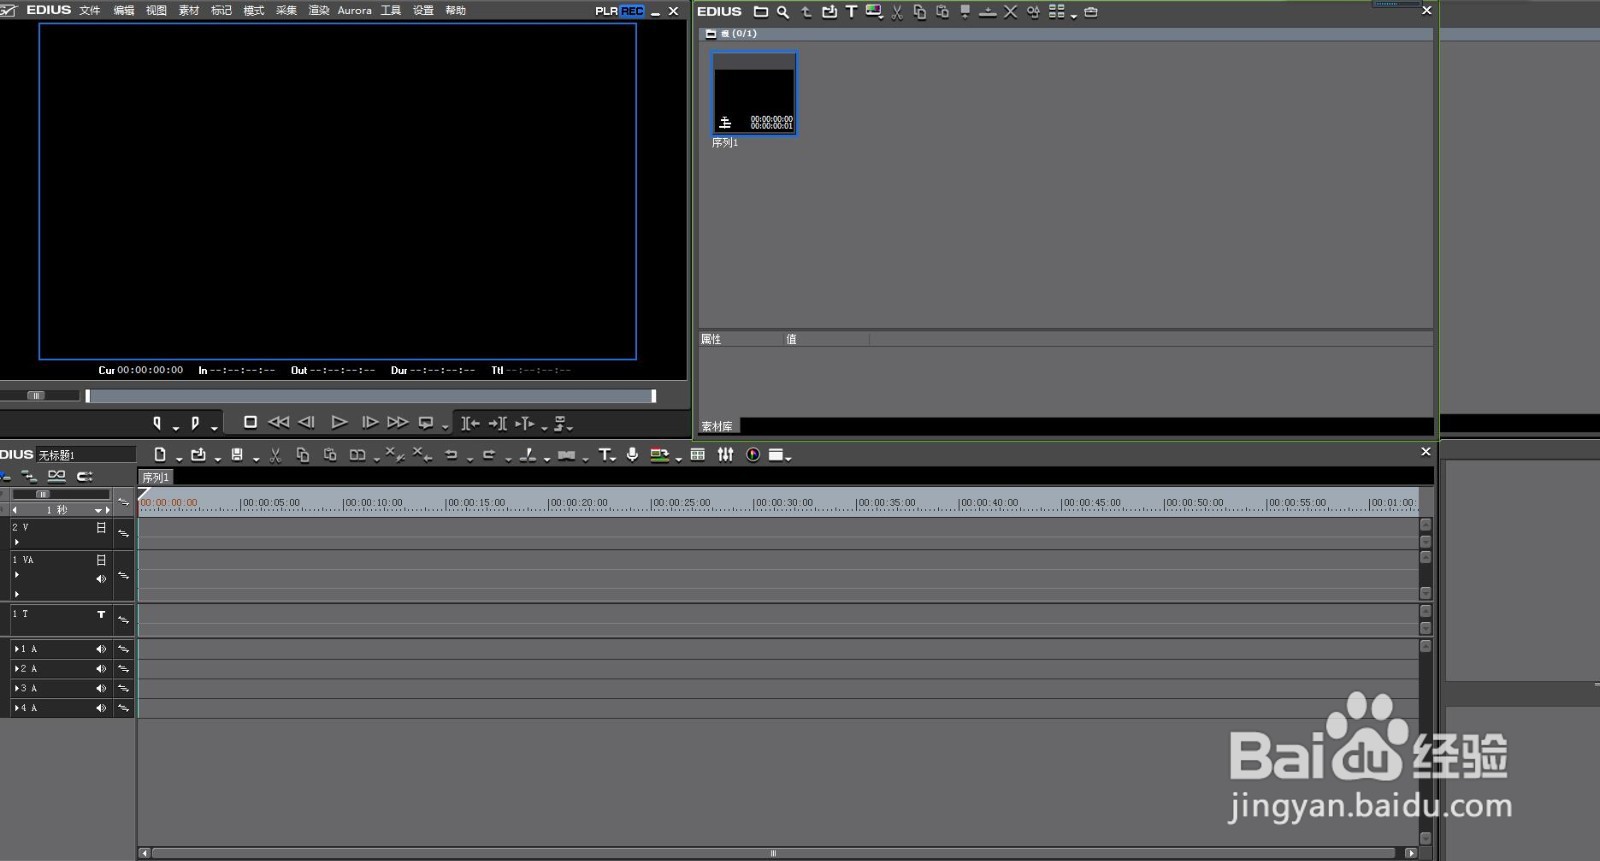Toggle audio mute on the 1 VA track
Image resolution: width=1600 pixels, height=861 pixels.
click(x=101, y=579)
